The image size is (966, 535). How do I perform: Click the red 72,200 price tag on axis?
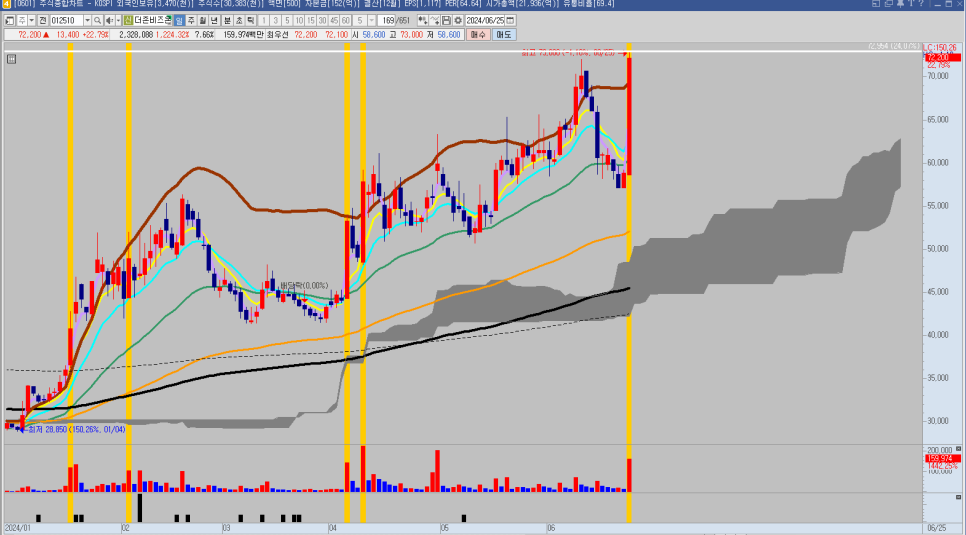tap(943, 58)
